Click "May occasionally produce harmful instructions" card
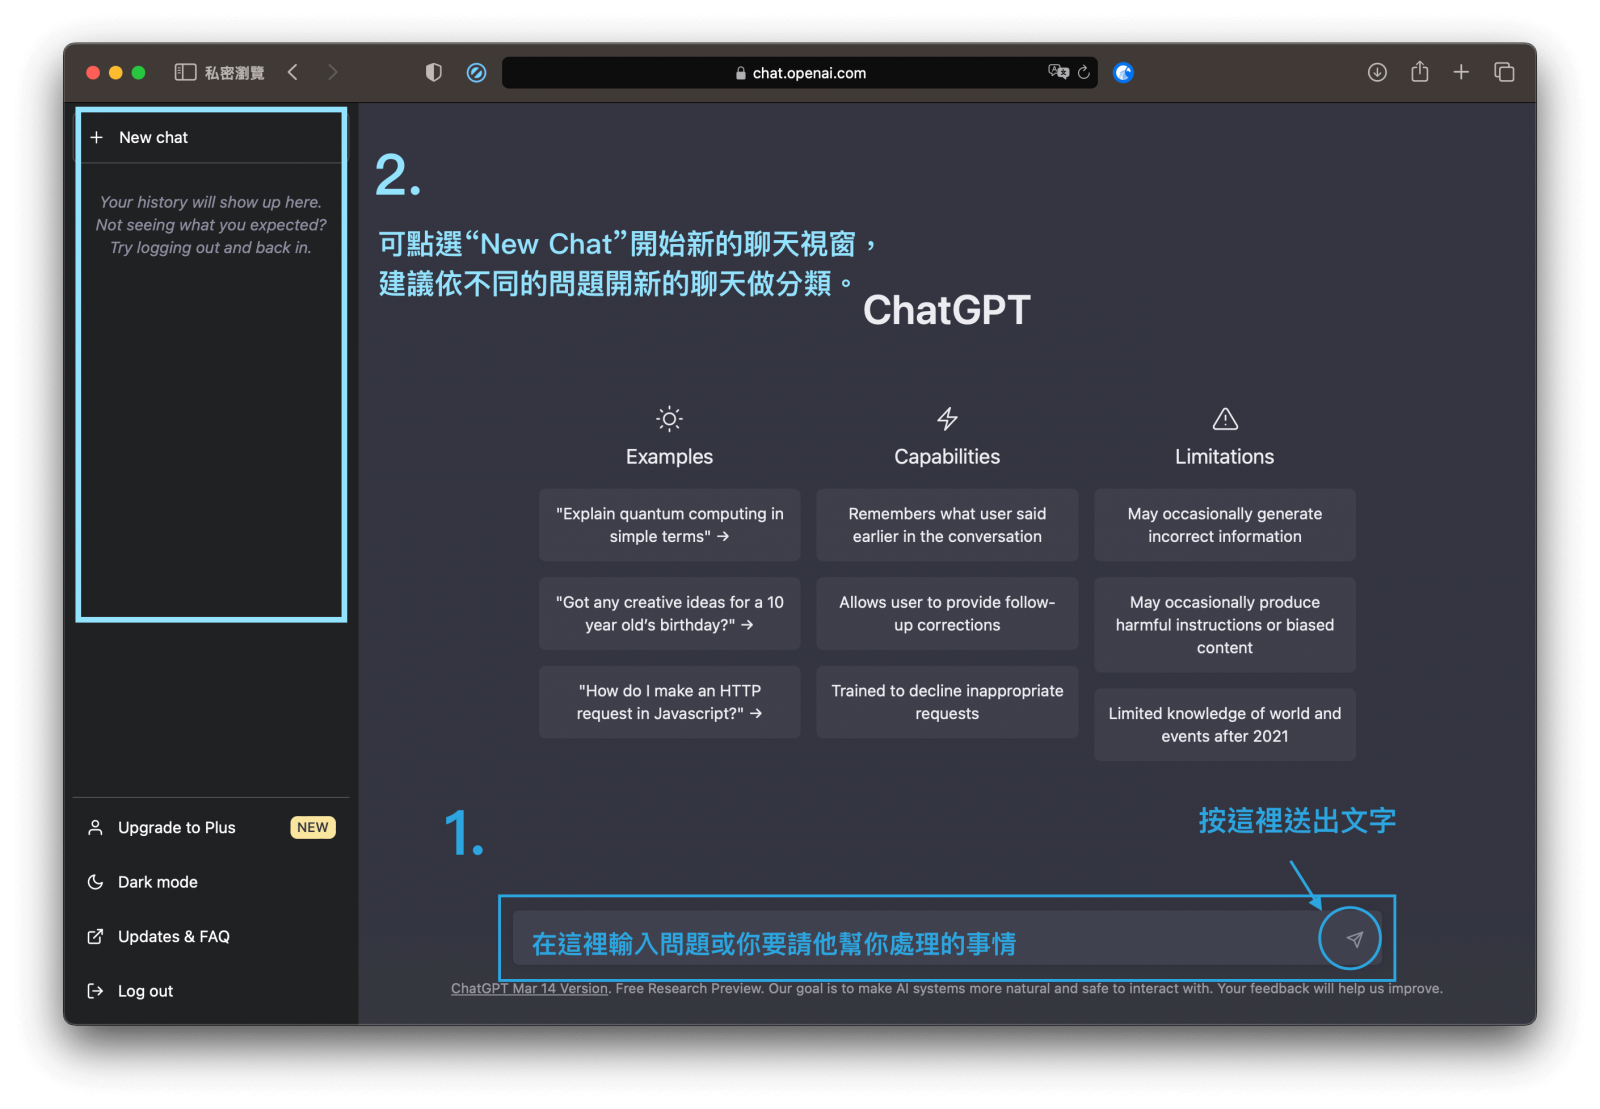 [1225, 625]
